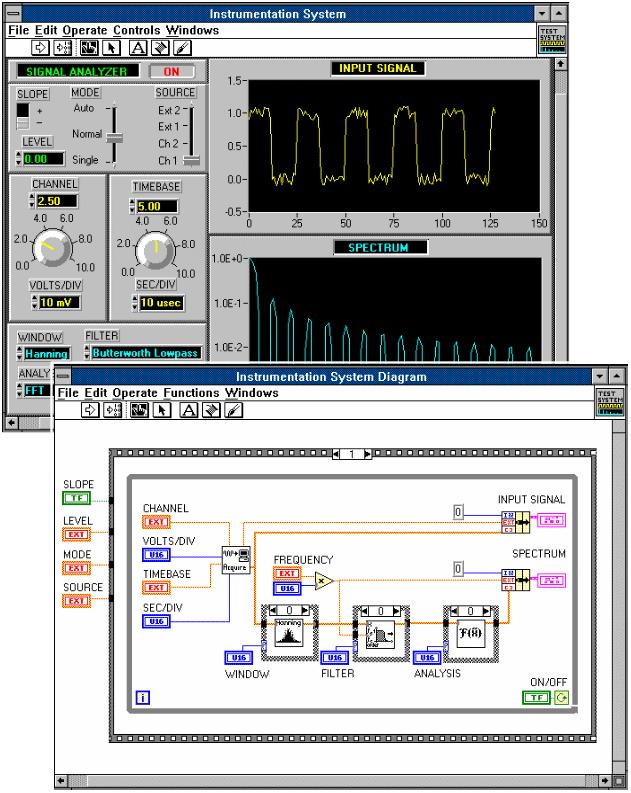
Task: Click SLOPE TF boolean terminal
Action: (x=76, y=498)
